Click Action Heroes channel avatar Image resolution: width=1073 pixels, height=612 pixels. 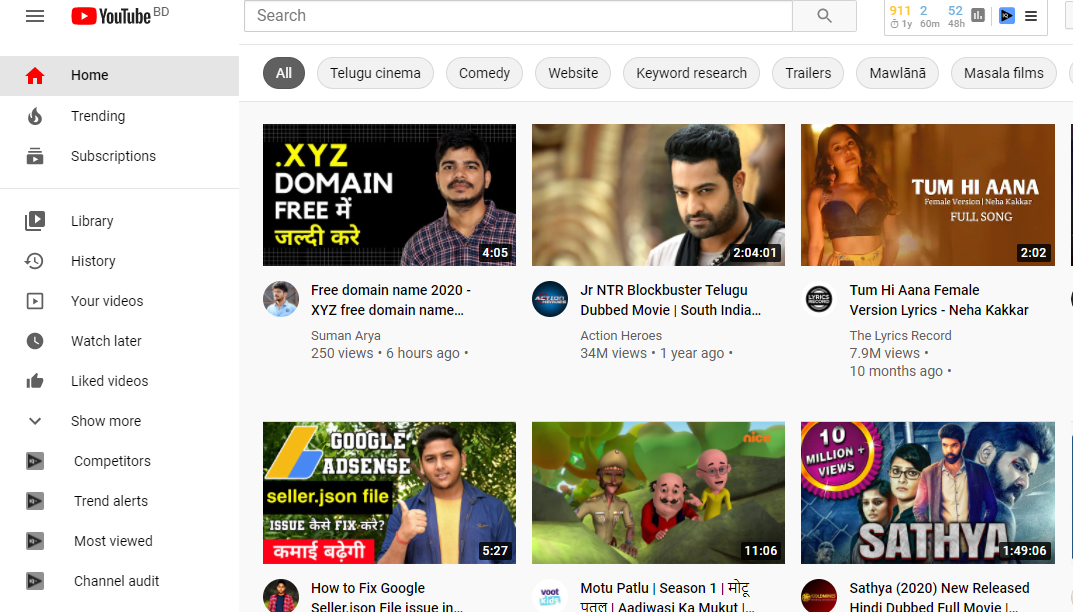(550, 299)
